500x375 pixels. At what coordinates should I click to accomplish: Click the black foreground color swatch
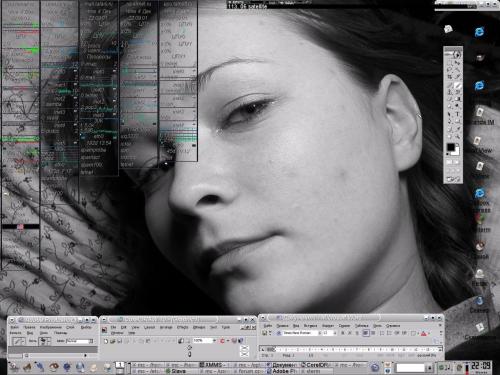coord(451,147)
